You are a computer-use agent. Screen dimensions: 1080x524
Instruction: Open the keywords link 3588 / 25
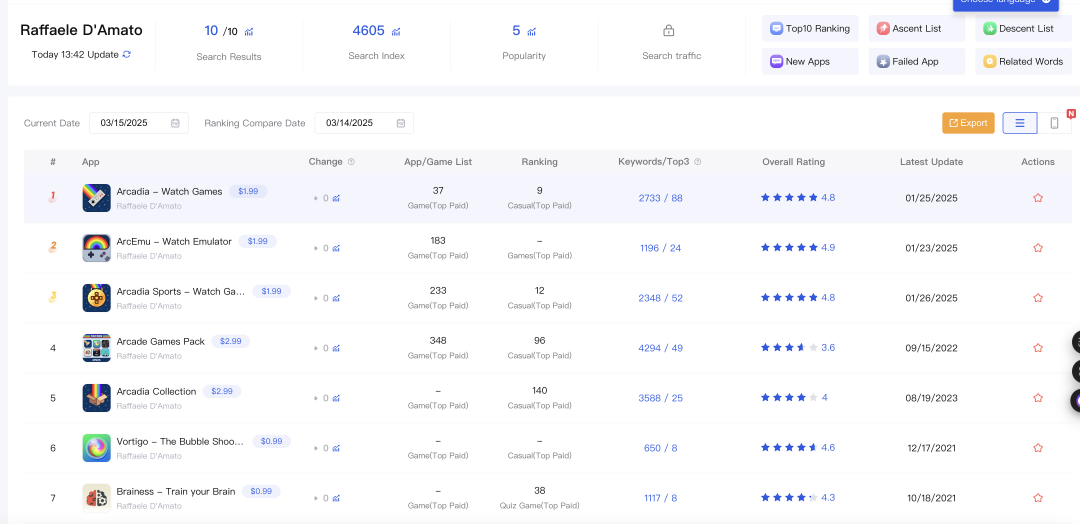[661, 398]
